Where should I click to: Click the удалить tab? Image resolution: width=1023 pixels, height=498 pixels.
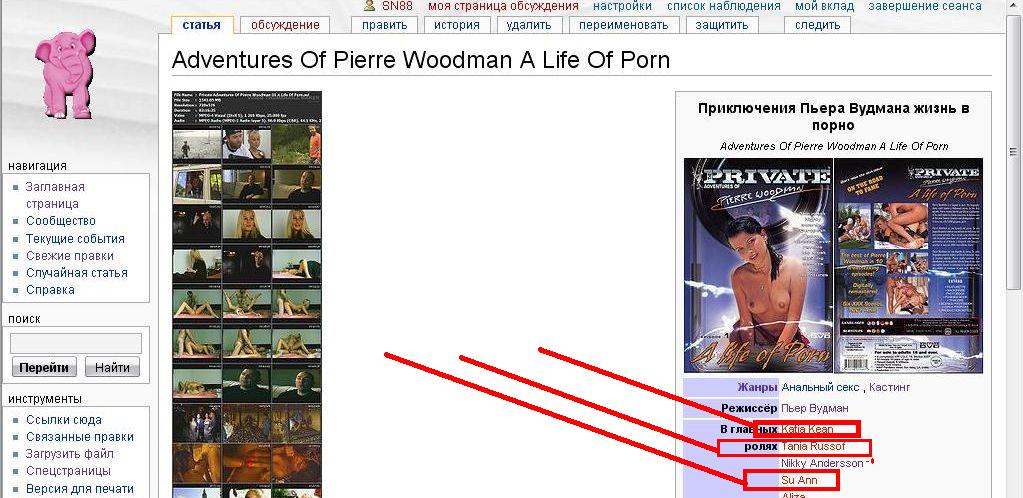[x=529, y=25]
